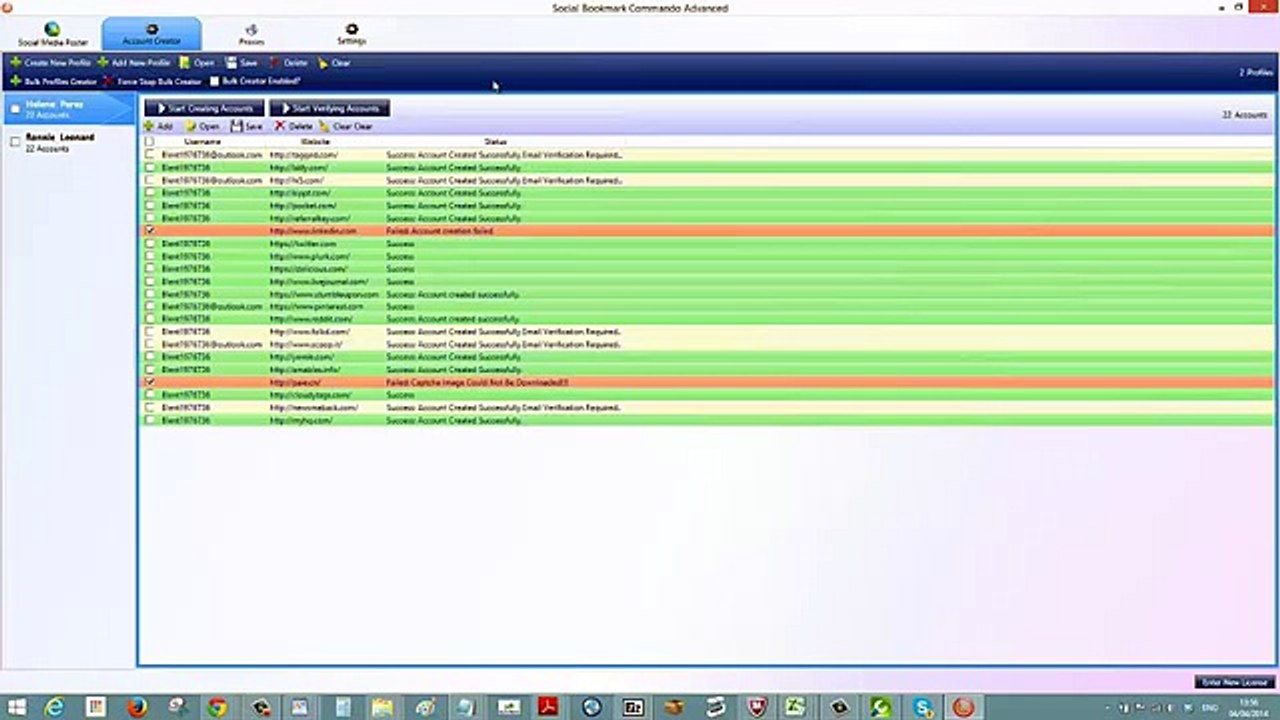Click Delete in the profiles toolbar
The image size is (1280, 720).
(x=289, y=62)
